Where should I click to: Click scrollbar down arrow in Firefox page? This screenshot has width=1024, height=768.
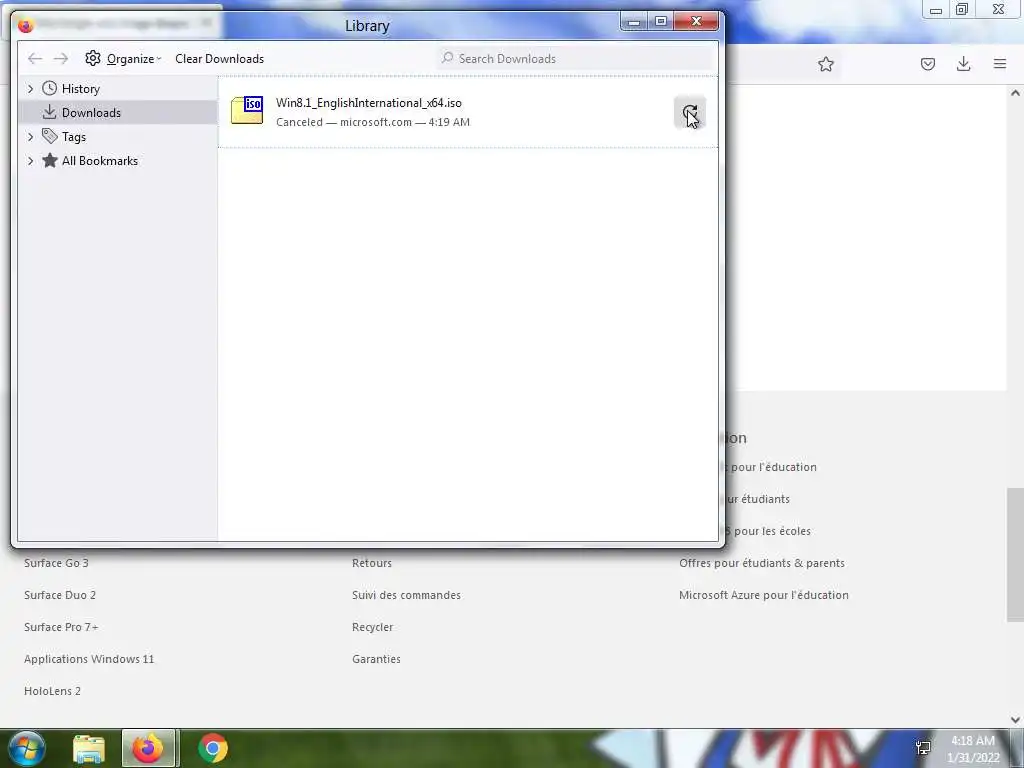tap(1015, 720)
